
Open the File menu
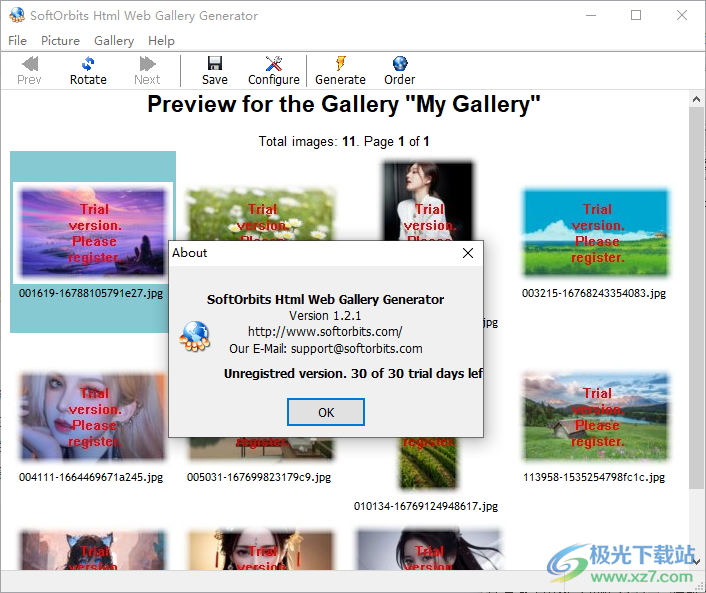click(18, 41)
